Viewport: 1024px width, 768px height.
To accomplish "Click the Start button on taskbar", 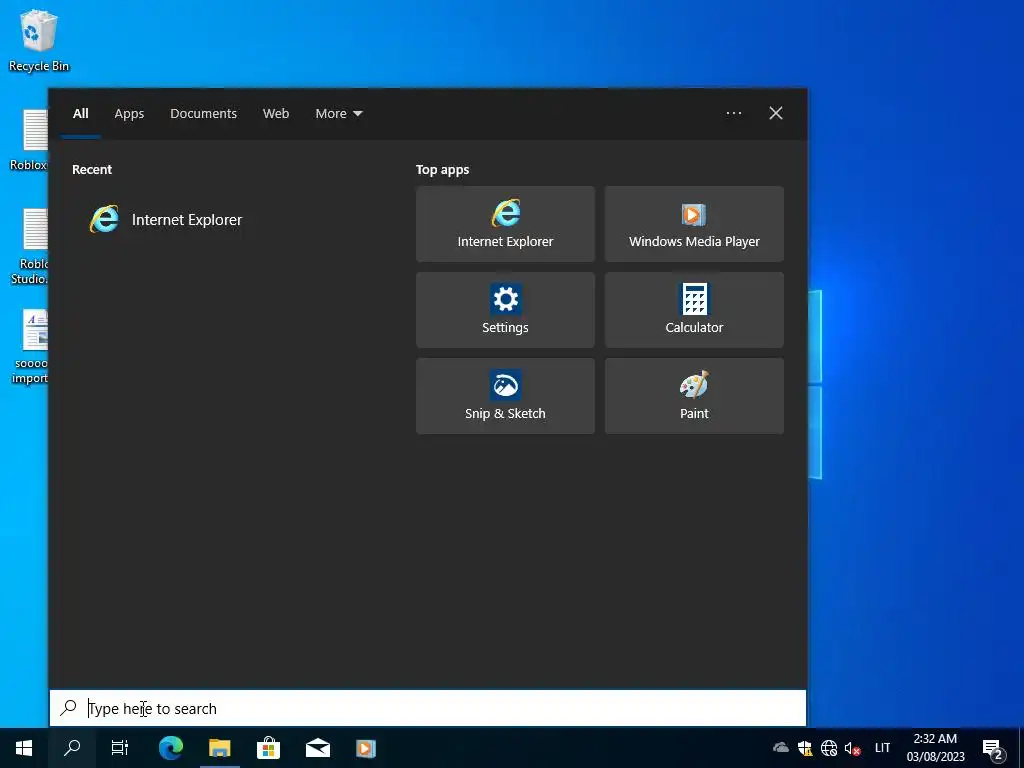I will 24,748.
